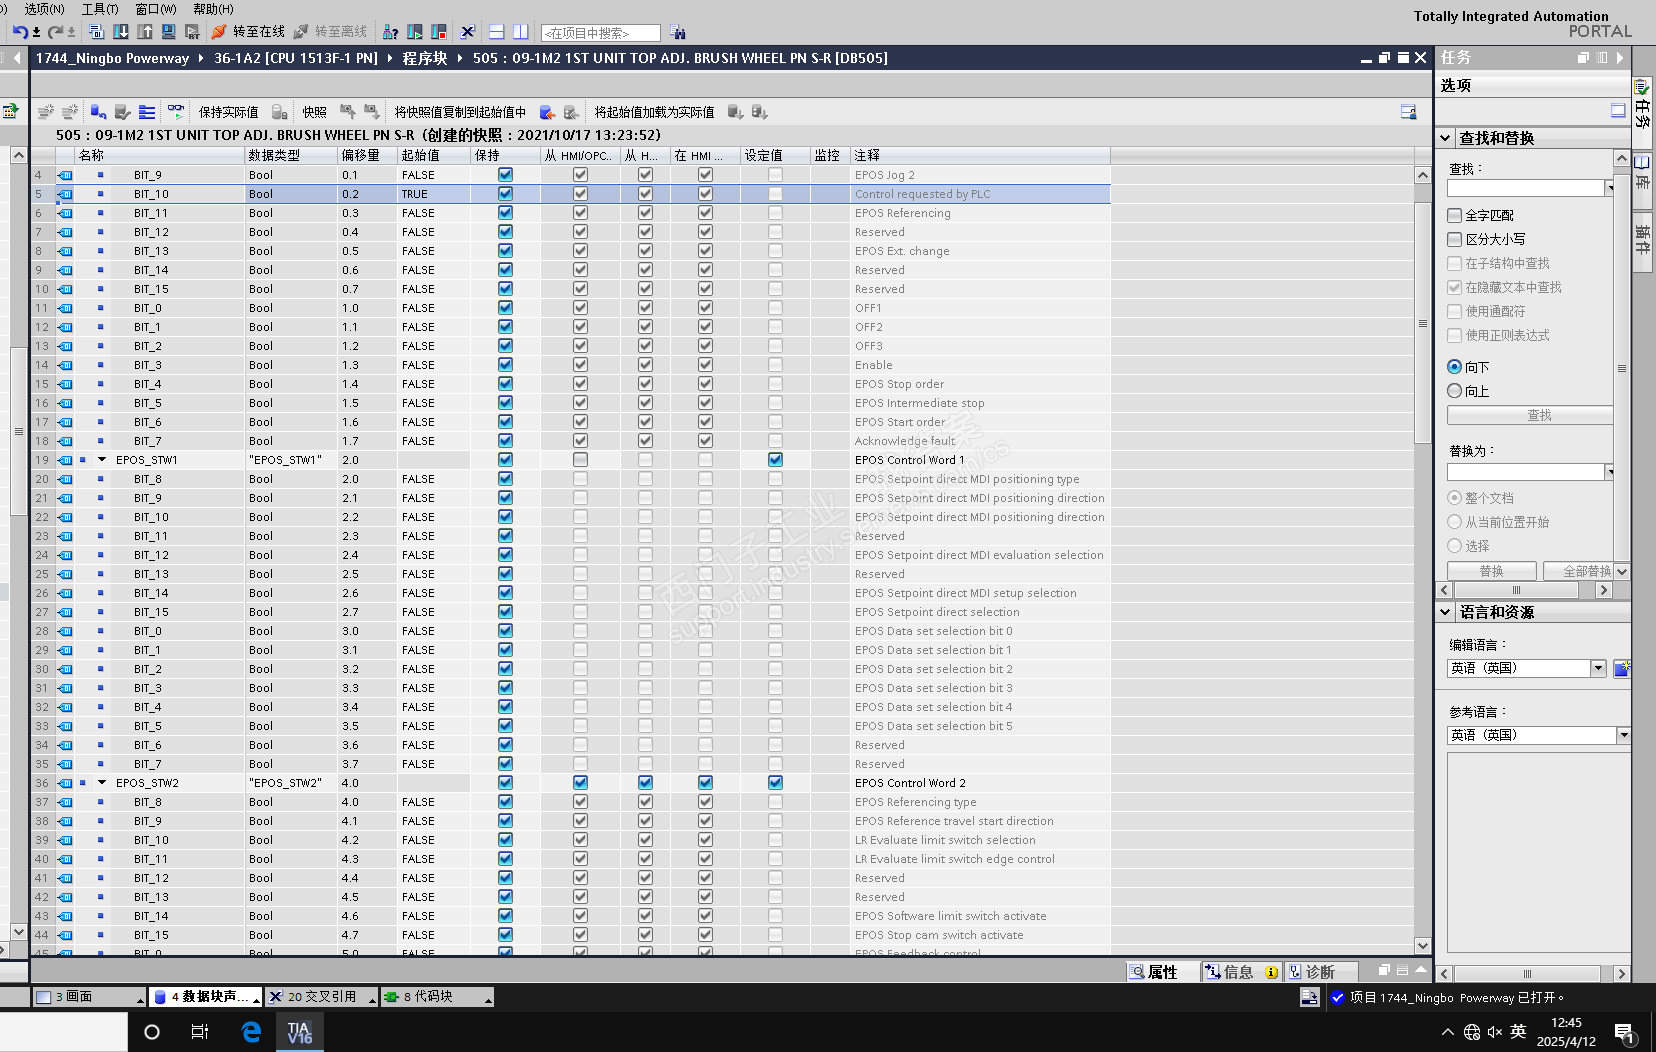
Task: Select the 向下 search direction radio
Action: pos(1455,367)
